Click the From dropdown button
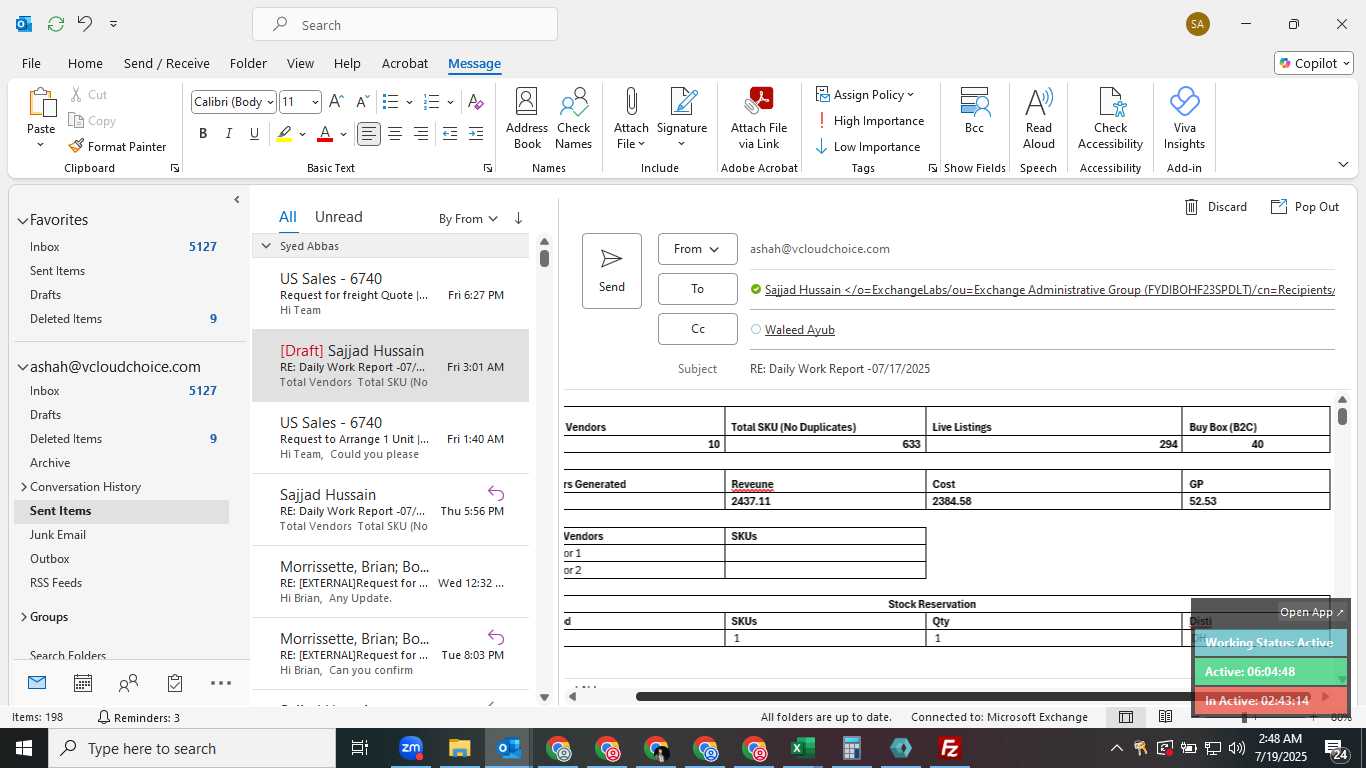 (x=697, y=249)
